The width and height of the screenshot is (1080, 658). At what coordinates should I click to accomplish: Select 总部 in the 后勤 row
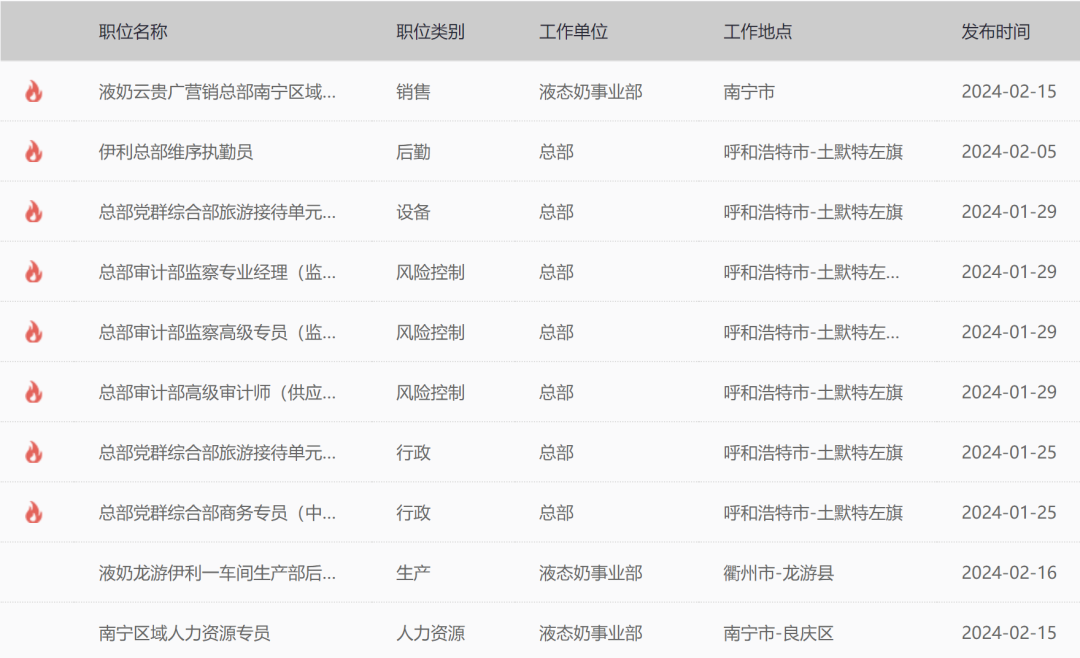(x=556, y=152)
